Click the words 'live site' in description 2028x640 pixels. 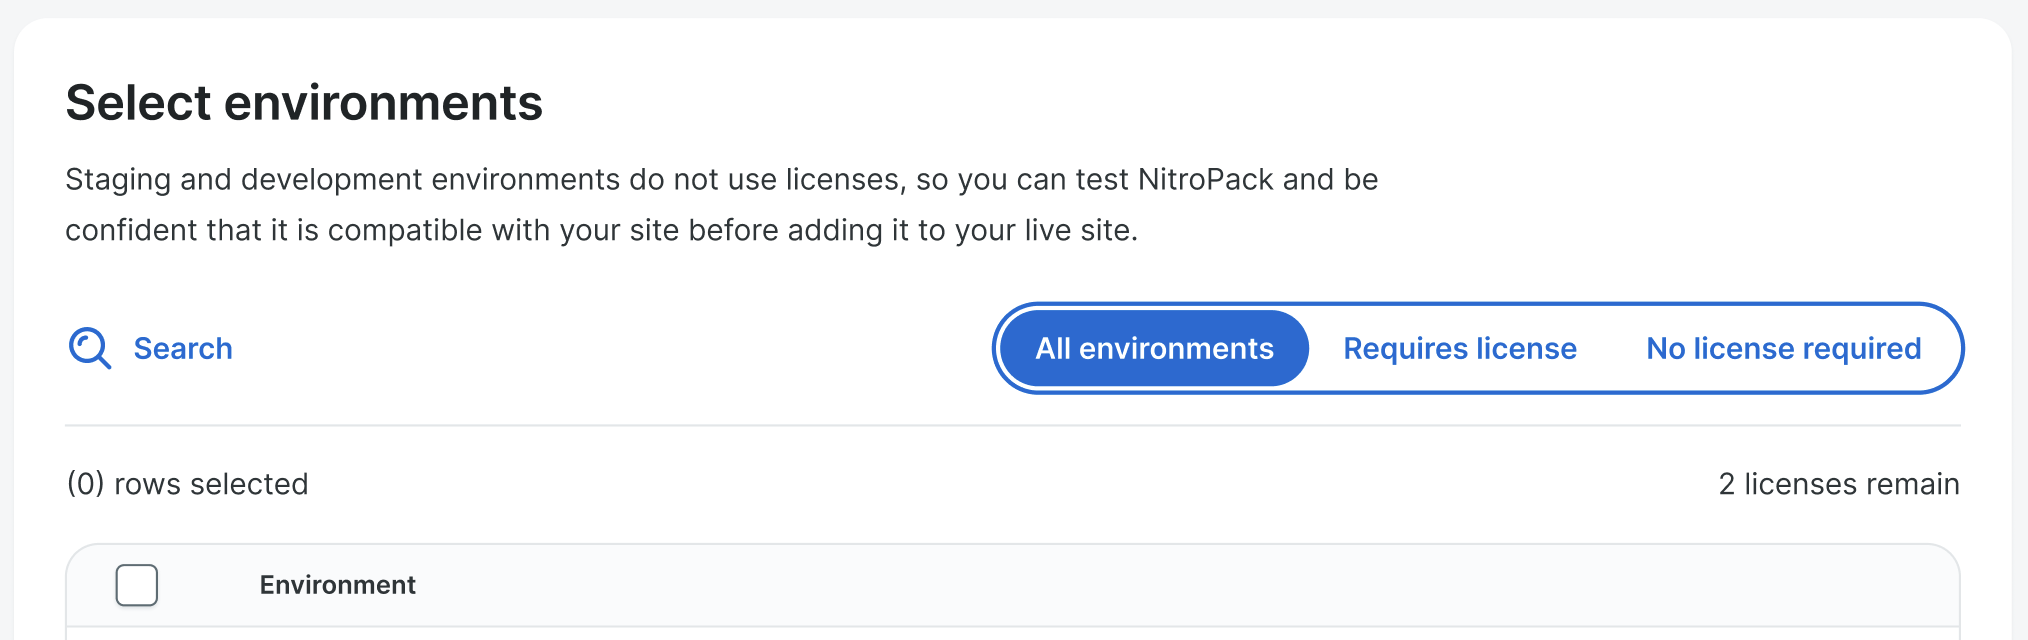click(1080, 231)
